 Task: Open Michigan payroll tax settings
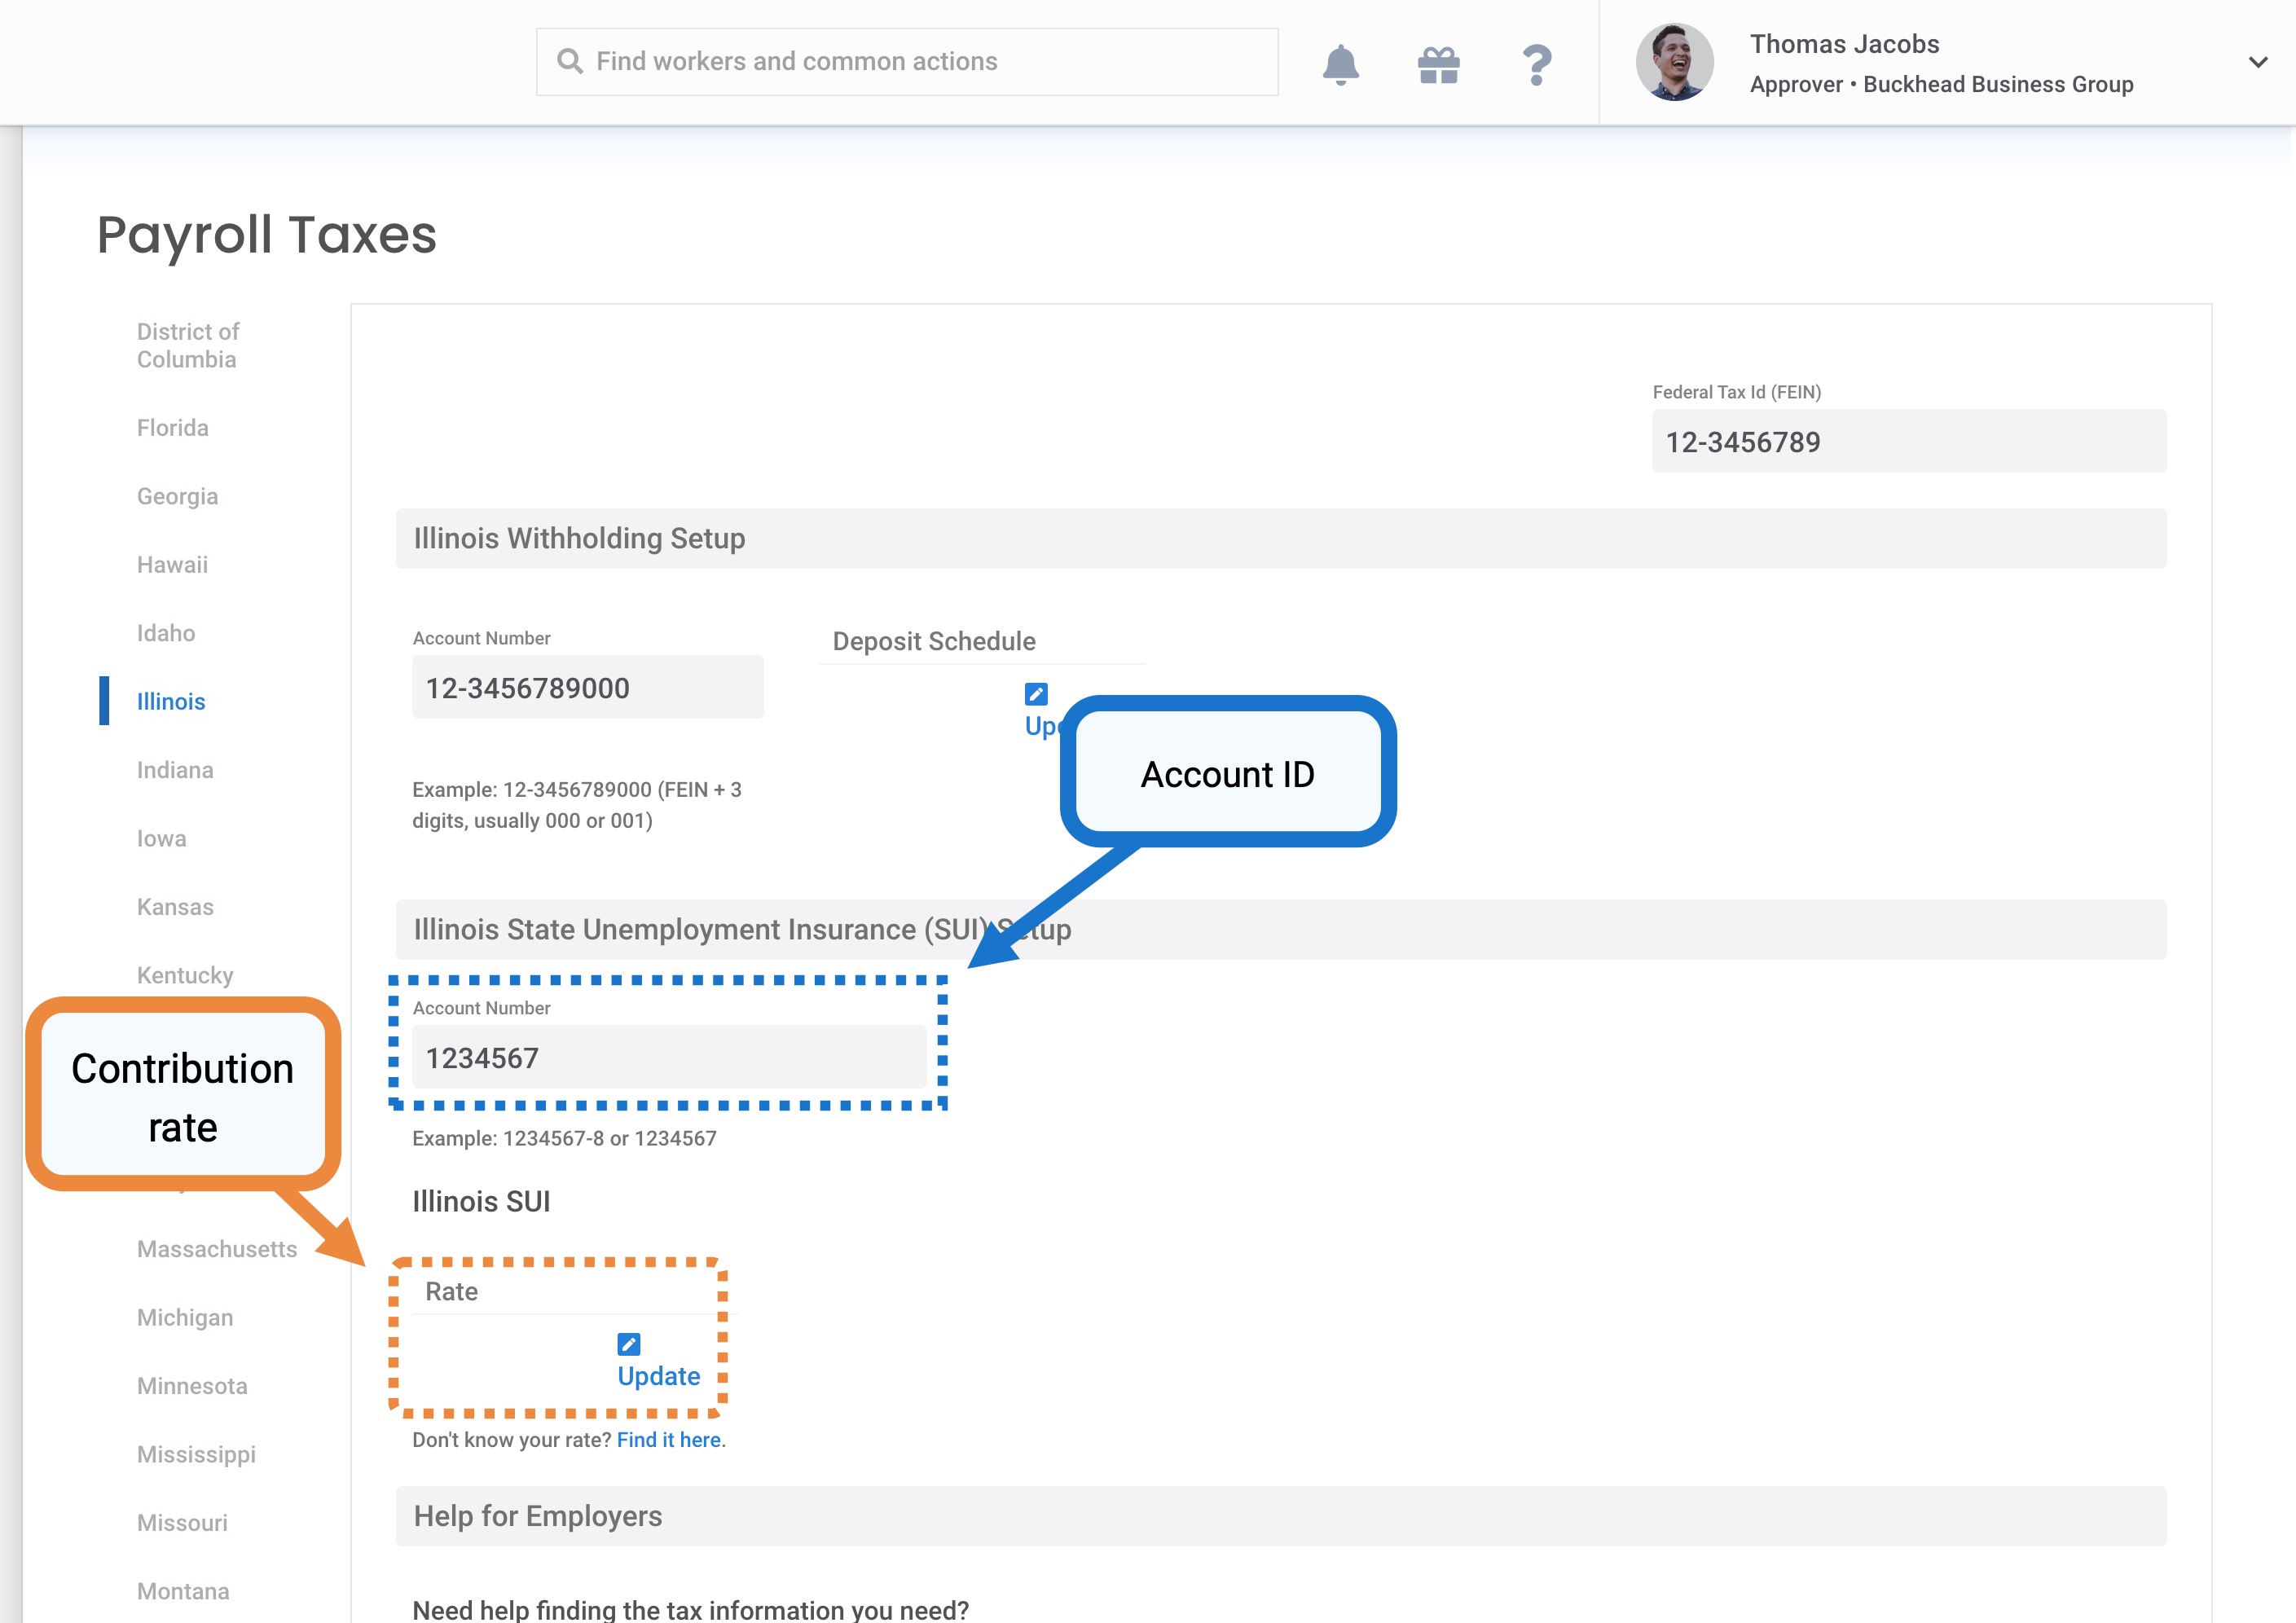pos(185,1318)
